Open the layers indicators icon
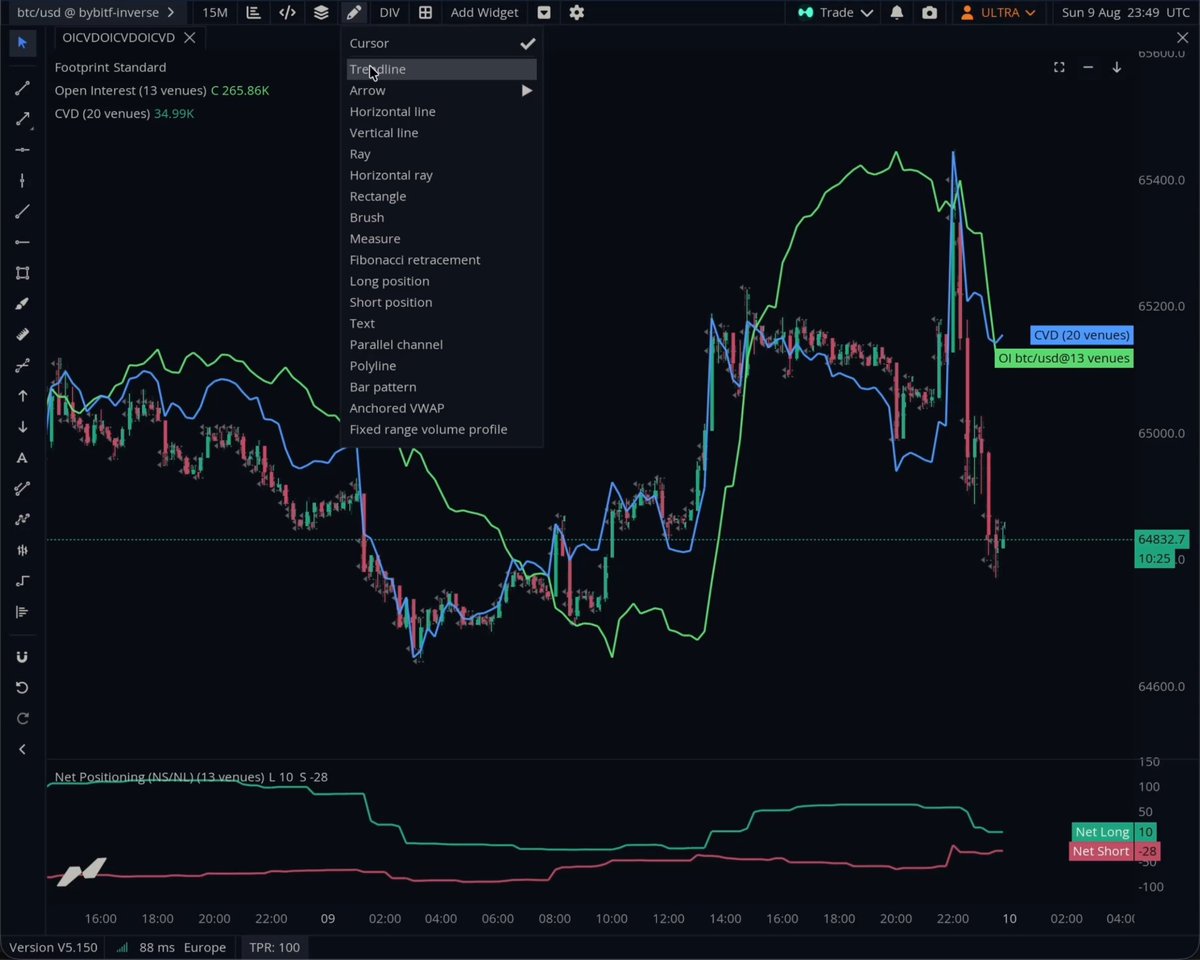Image resolution: width=1200 pixels, height=960 pixels. pyautogui.click(x=321, y=13)
